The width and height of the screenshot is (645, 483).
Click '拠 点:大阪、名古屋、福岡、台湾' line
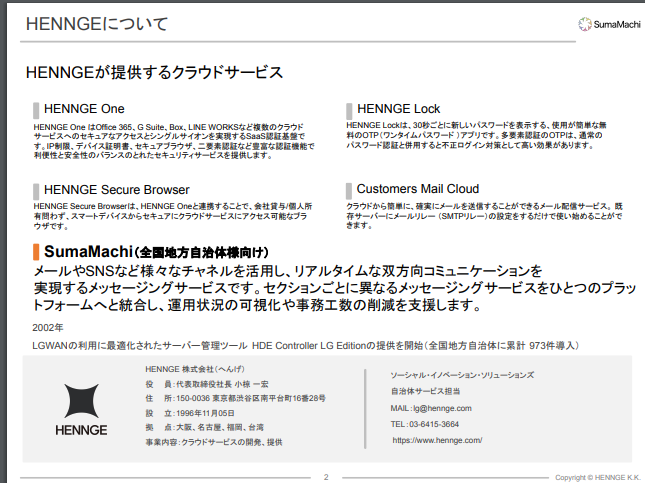click(x=204, y=427)
